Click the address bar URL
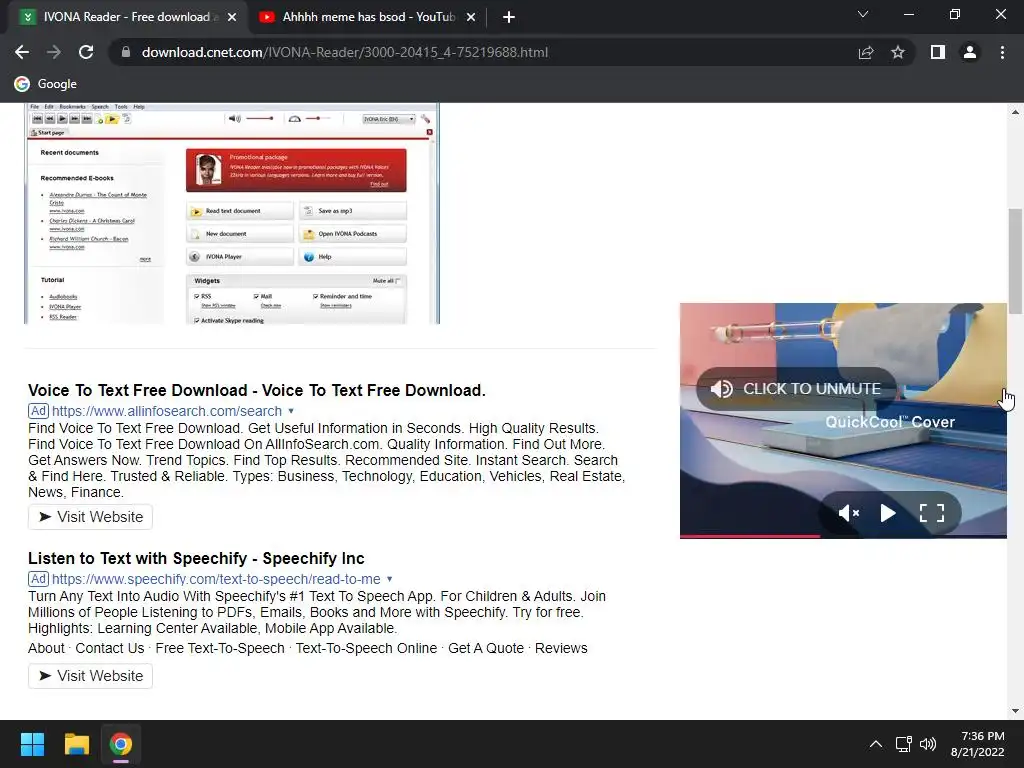This screenshot has width=1024, height=768. click(345, 52)
